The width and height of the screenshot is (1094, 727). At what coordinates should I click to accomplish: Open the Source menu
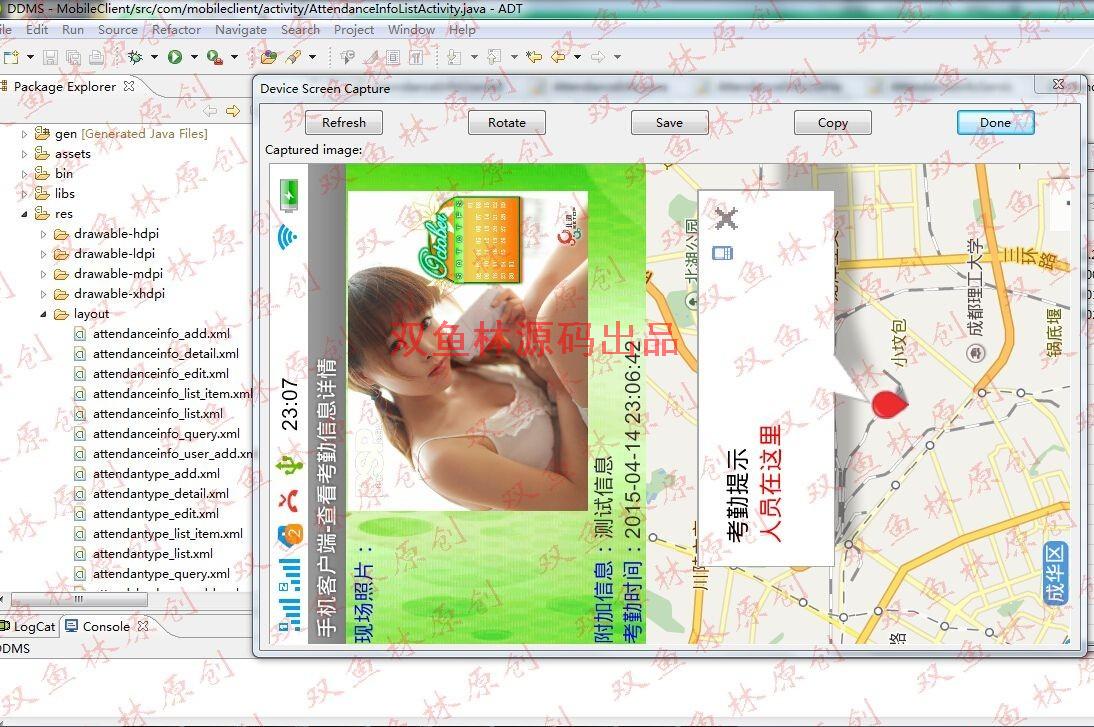click(x=118, y=29)
